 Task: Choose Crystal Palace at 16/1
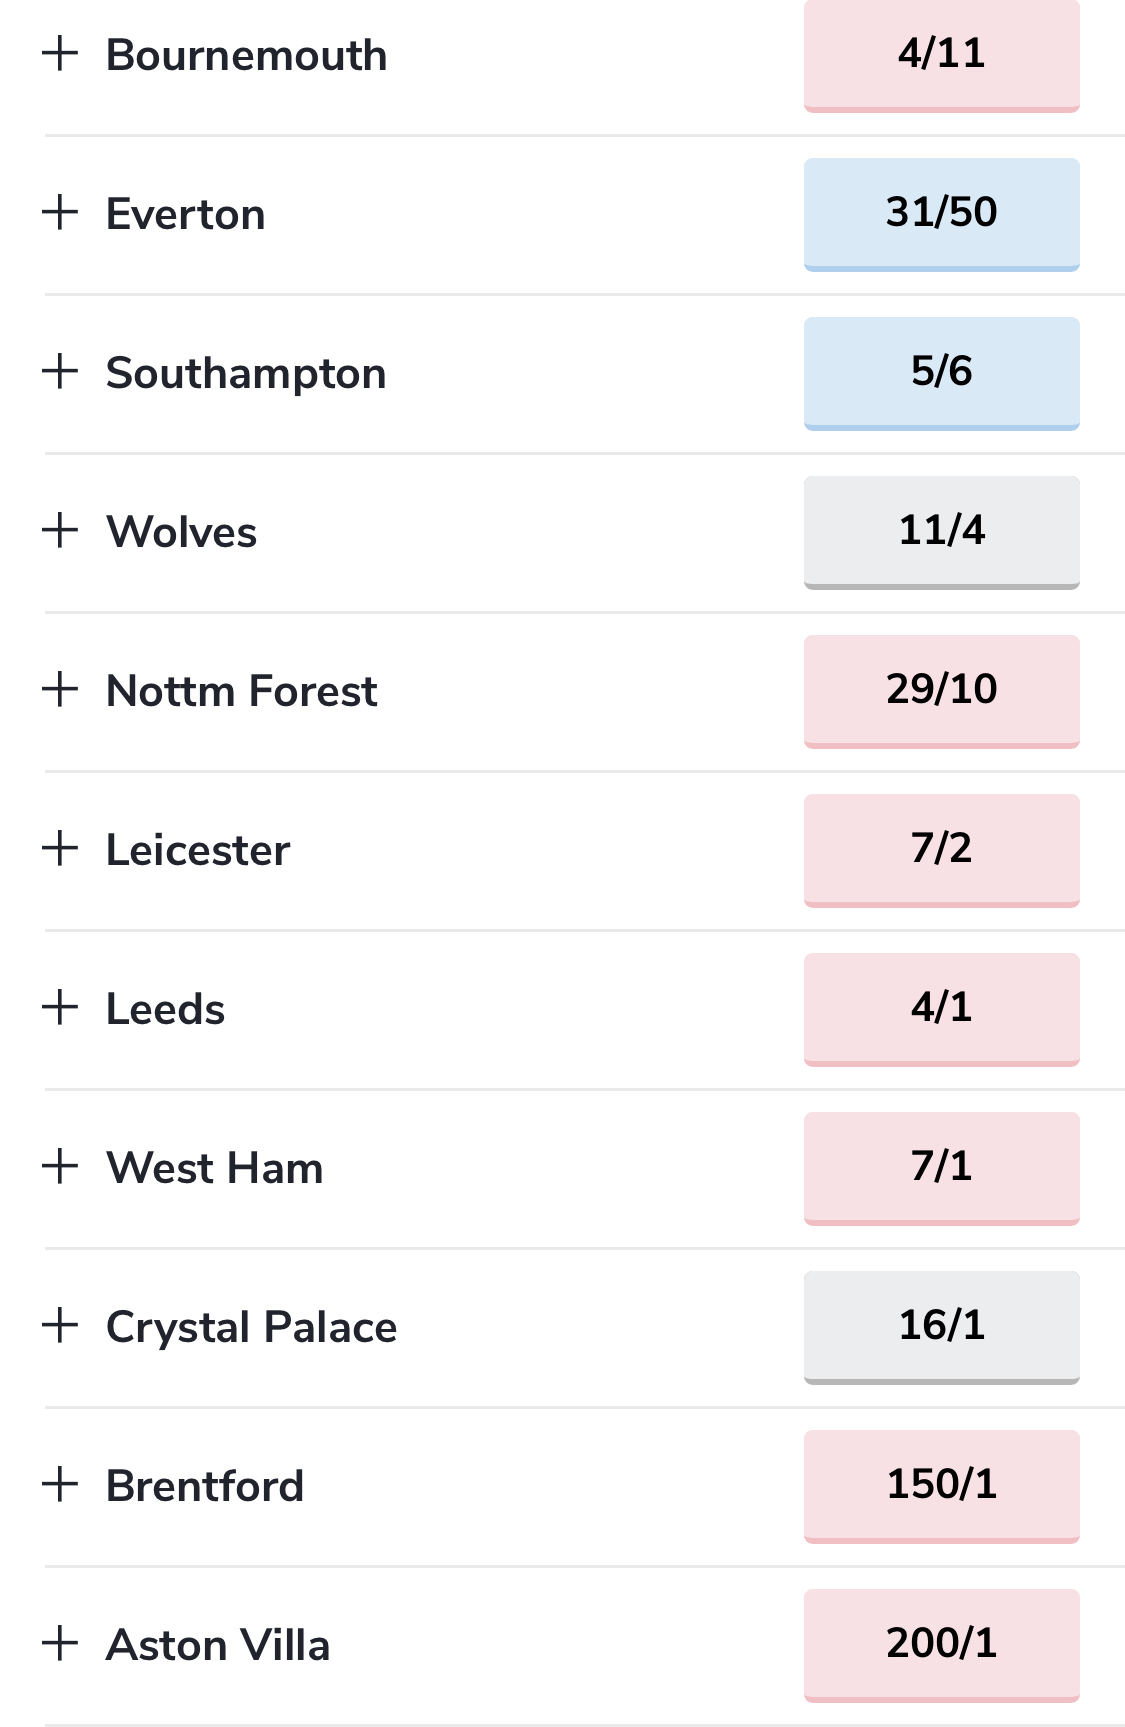point(942,1328)
